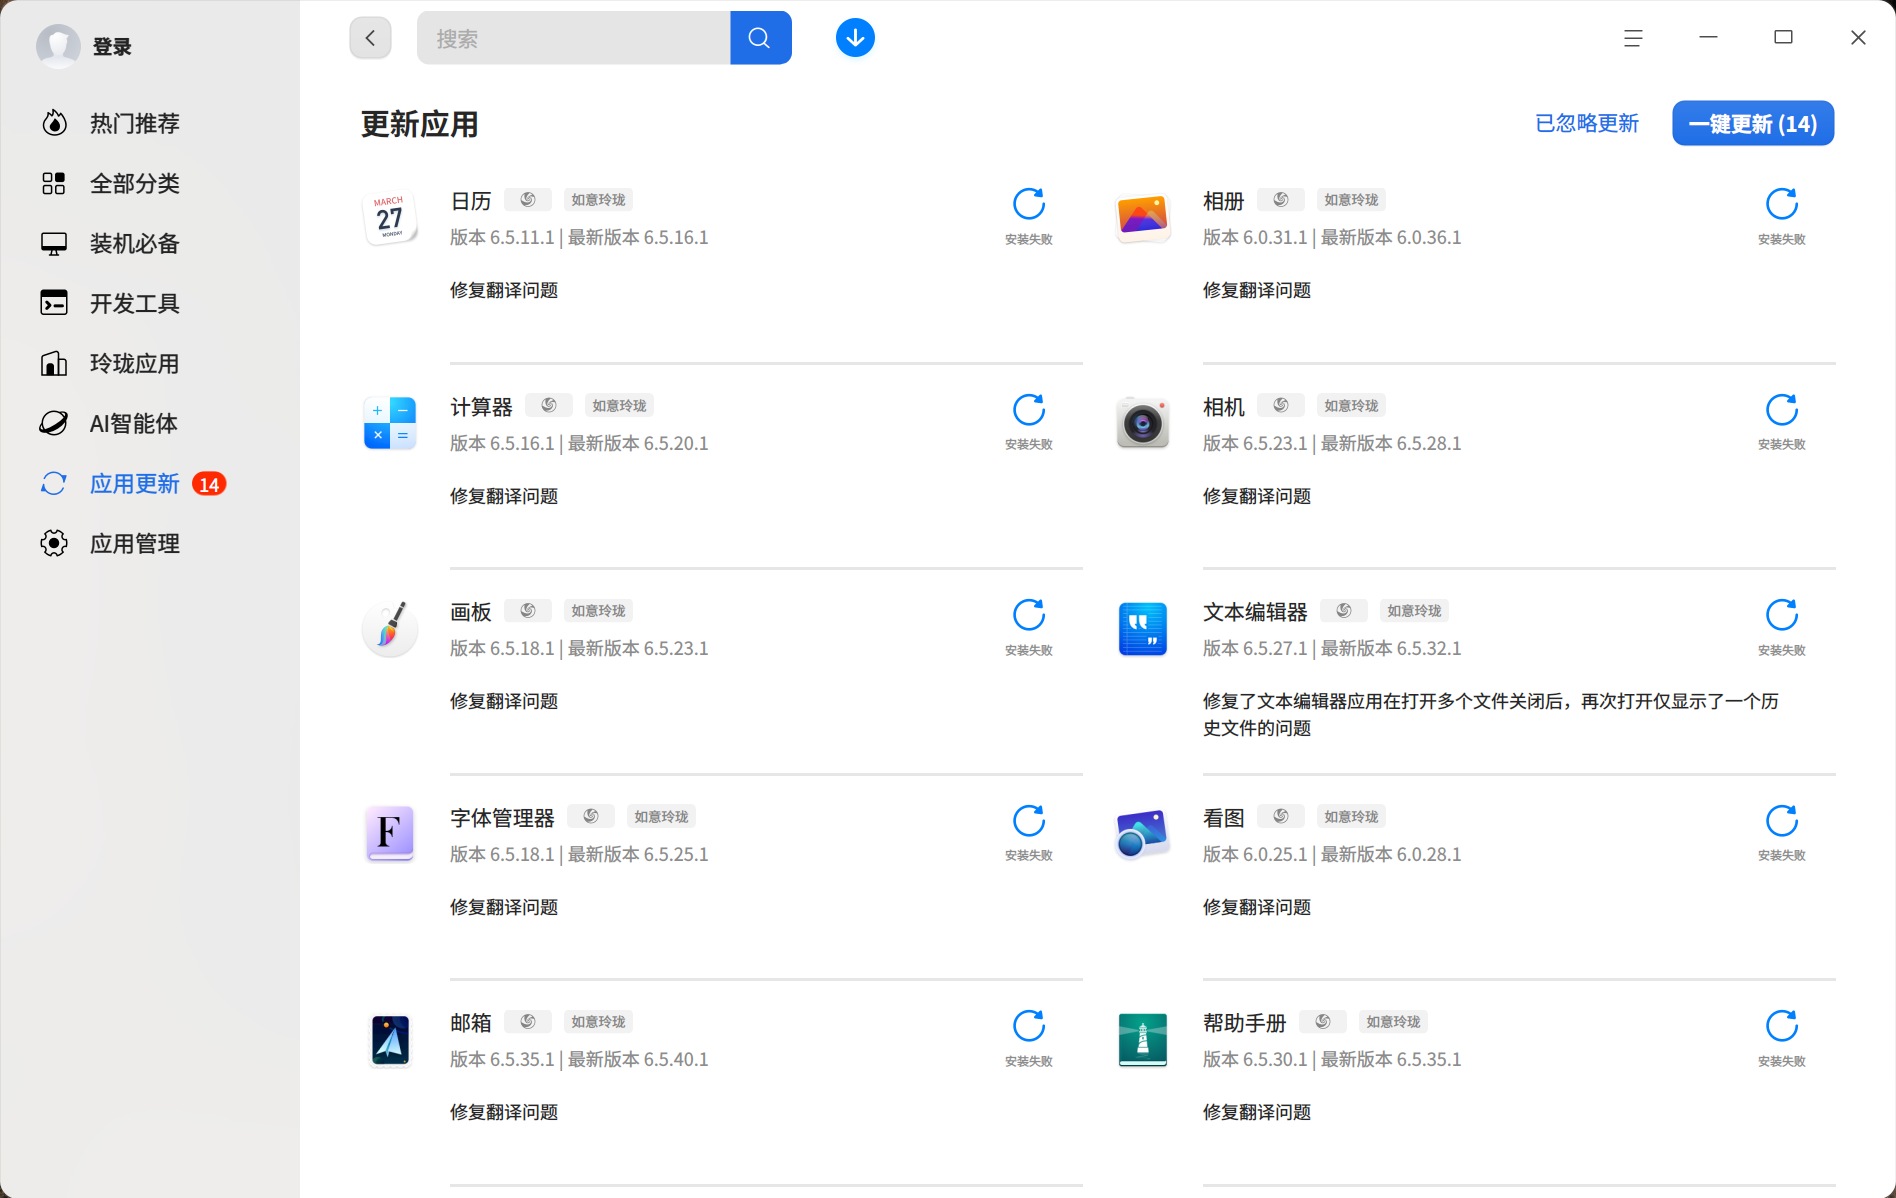Viewport: 1896px width, 1198px height.
Task: Click the 相册 album app icon
Action: [1143, 218]
